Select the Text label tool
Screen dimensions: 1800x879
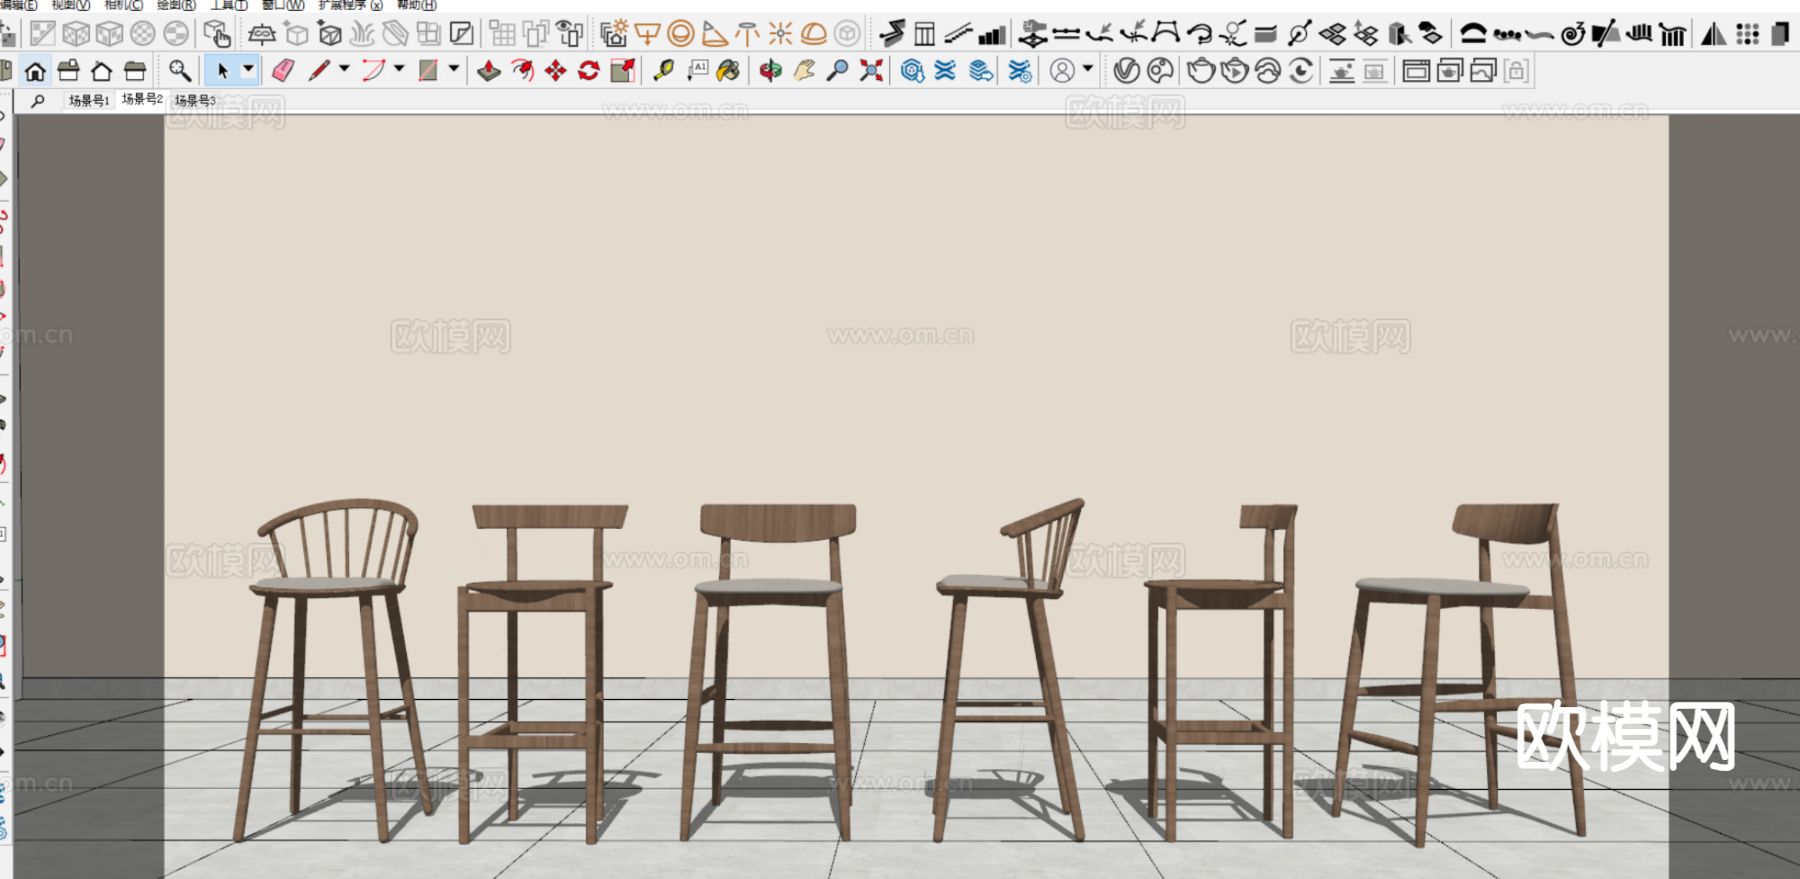click(697, 71)
